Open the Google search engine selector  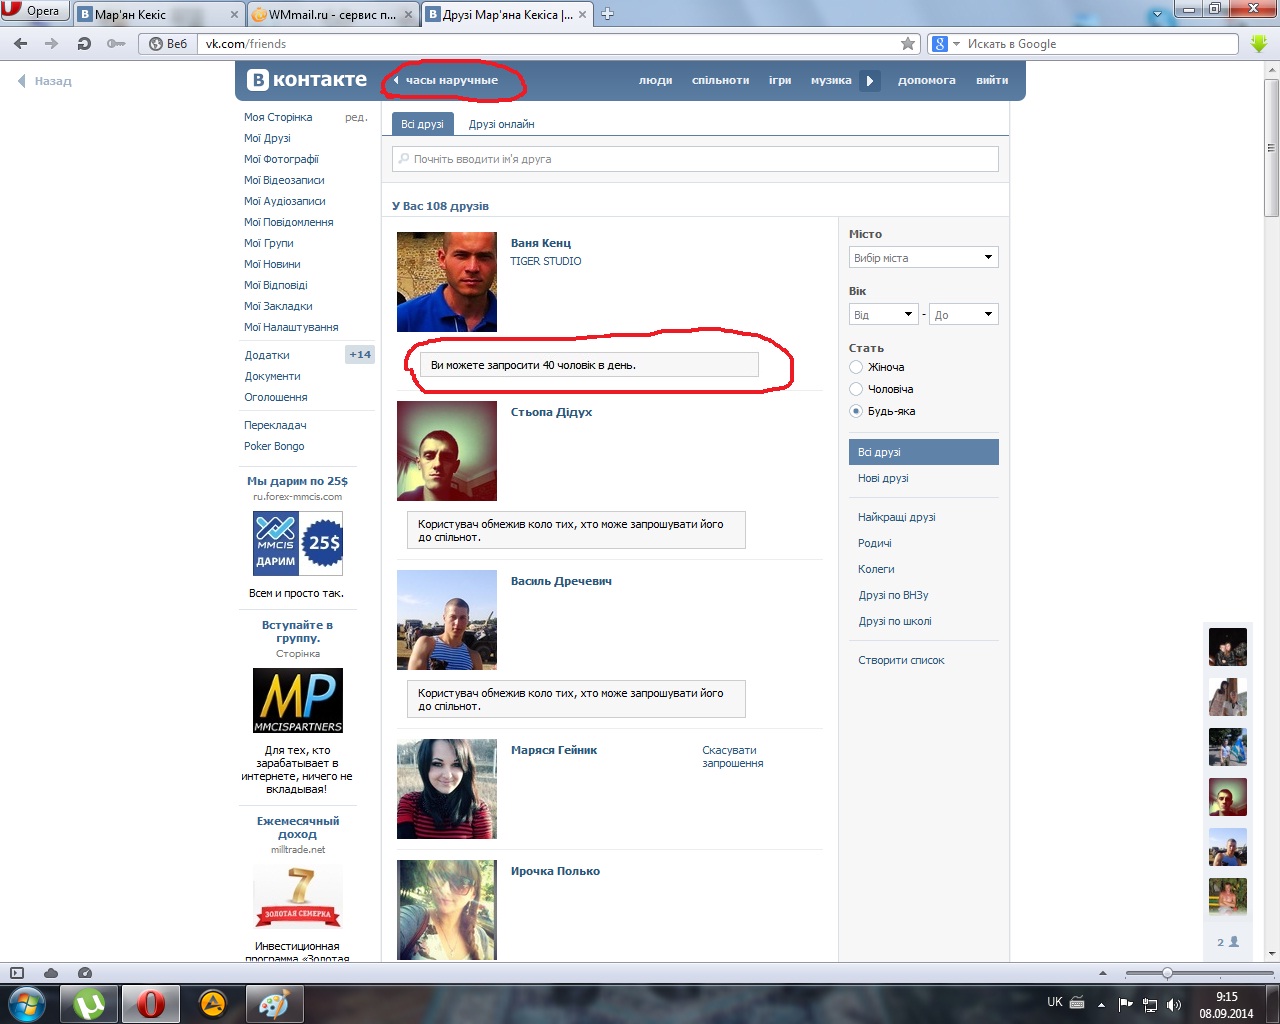tap(945, 44)
